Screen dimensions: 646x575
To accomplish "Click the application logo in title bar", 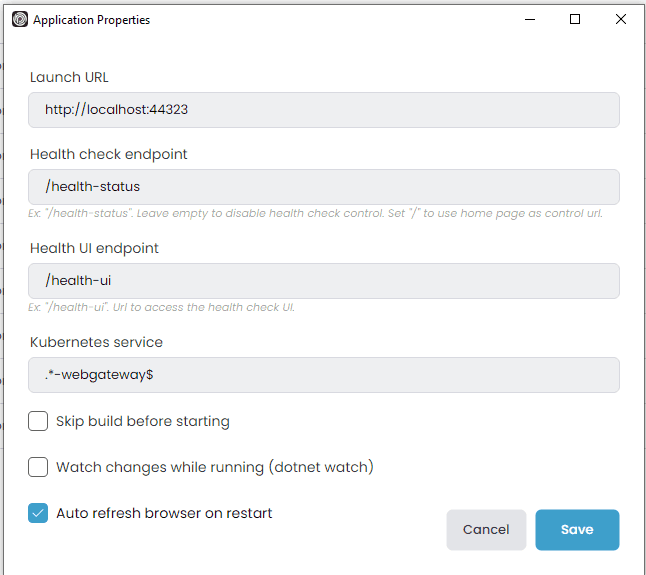I will point(19,19).
